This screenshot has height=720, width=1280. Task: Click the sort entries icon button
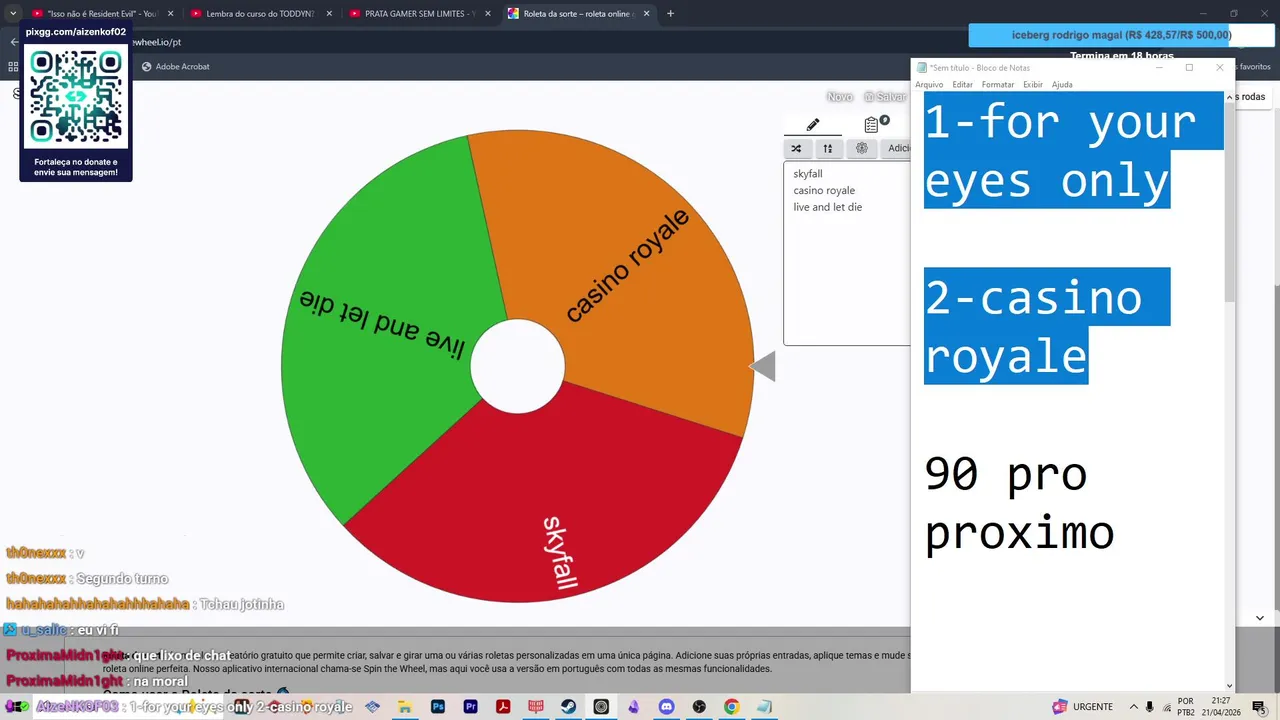(x=827, y=148)
